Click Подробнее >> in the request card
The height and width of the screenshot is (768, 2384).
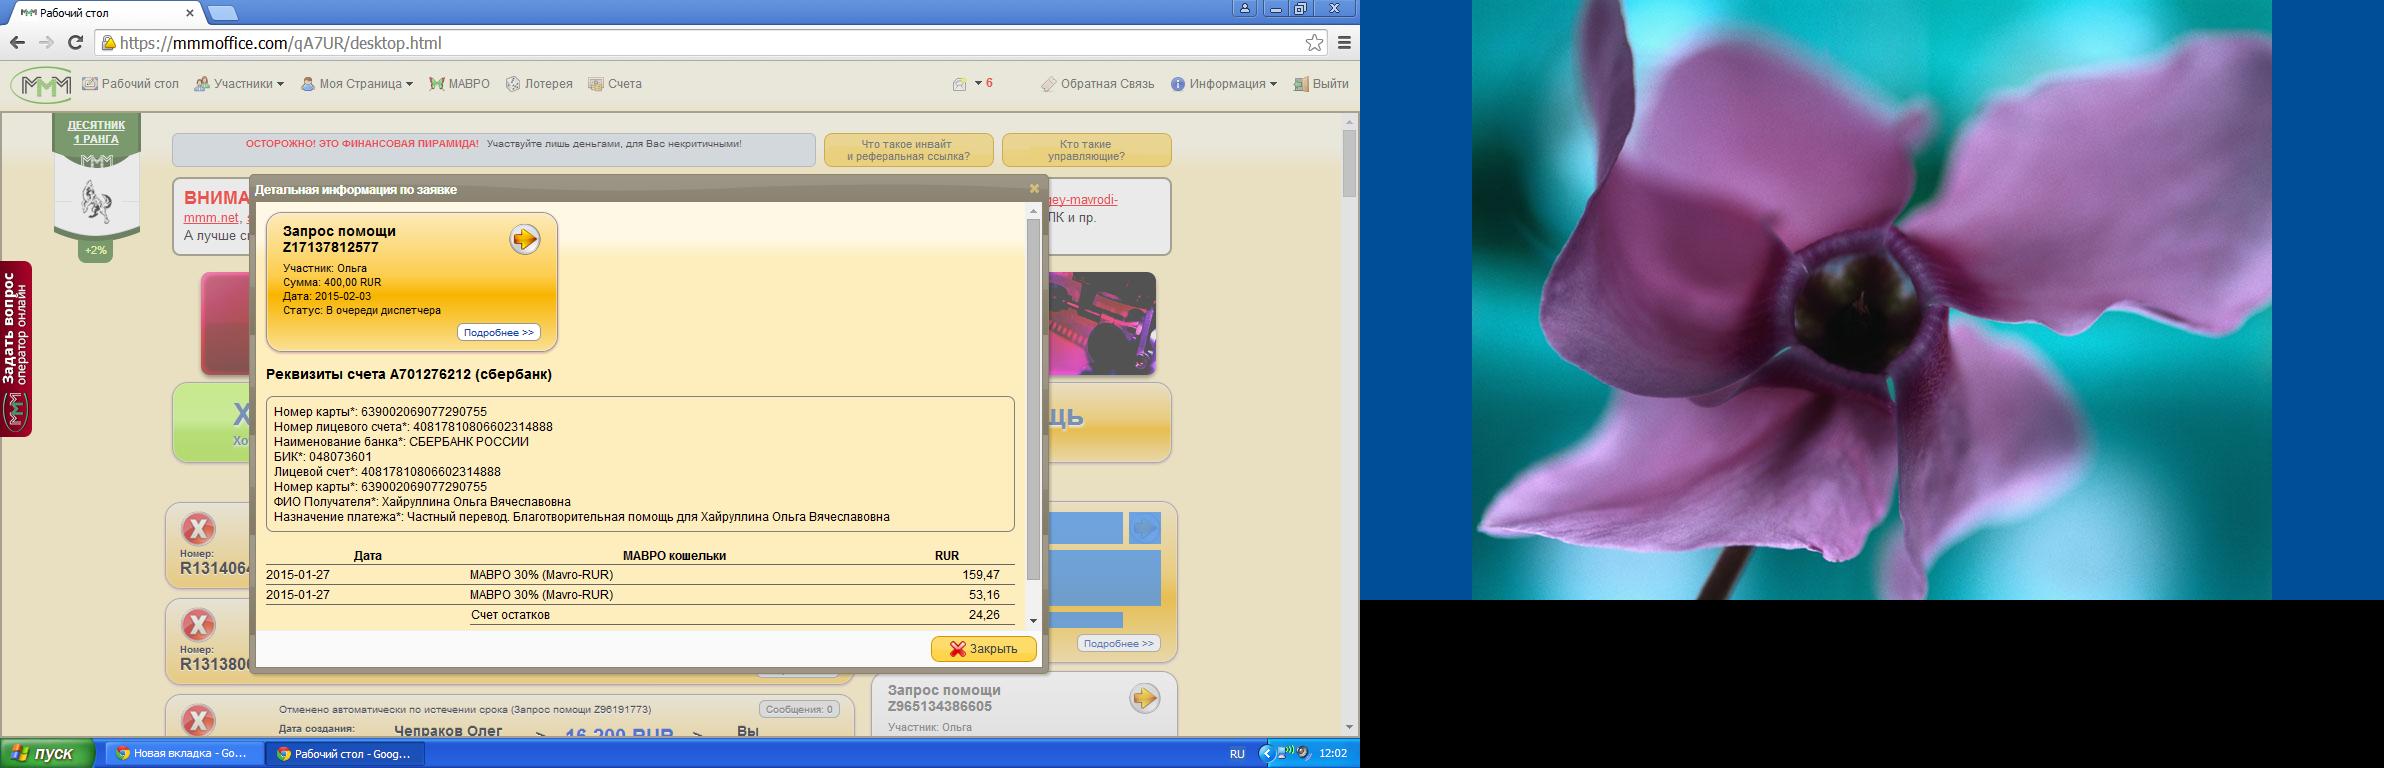point(499,332)
